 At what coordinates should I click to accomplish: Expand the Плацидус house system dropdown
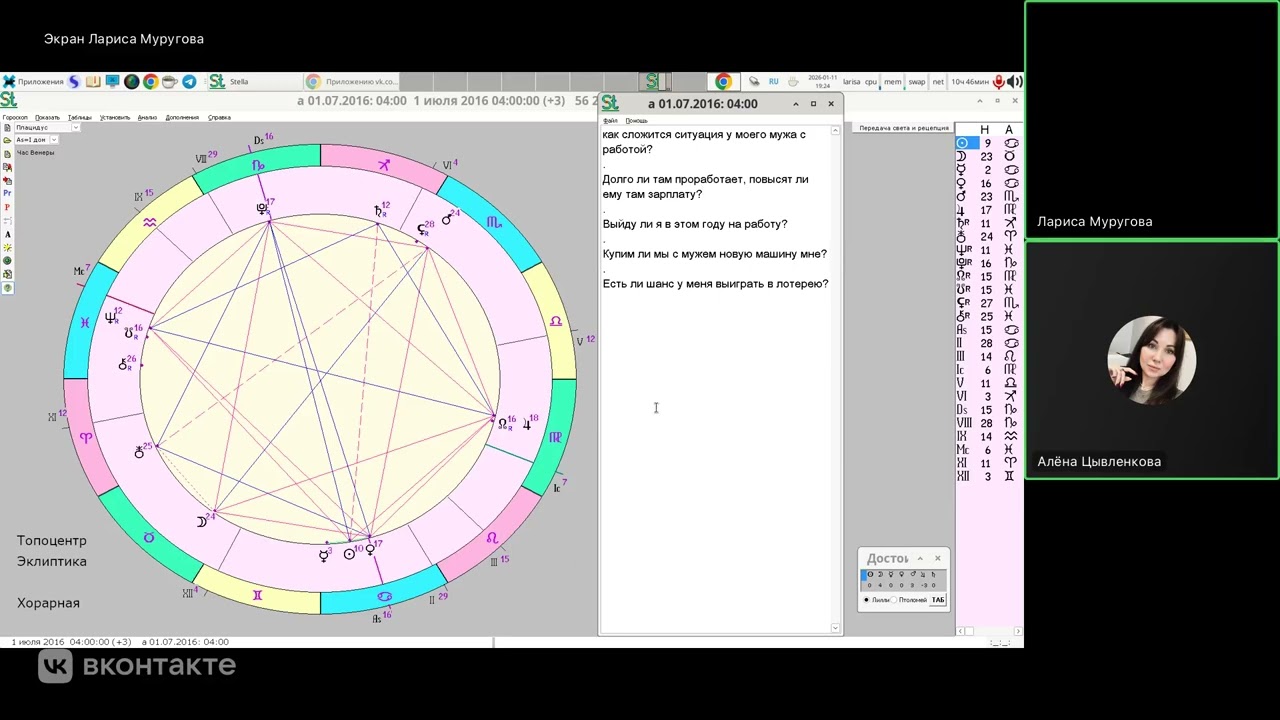(75, 128)
